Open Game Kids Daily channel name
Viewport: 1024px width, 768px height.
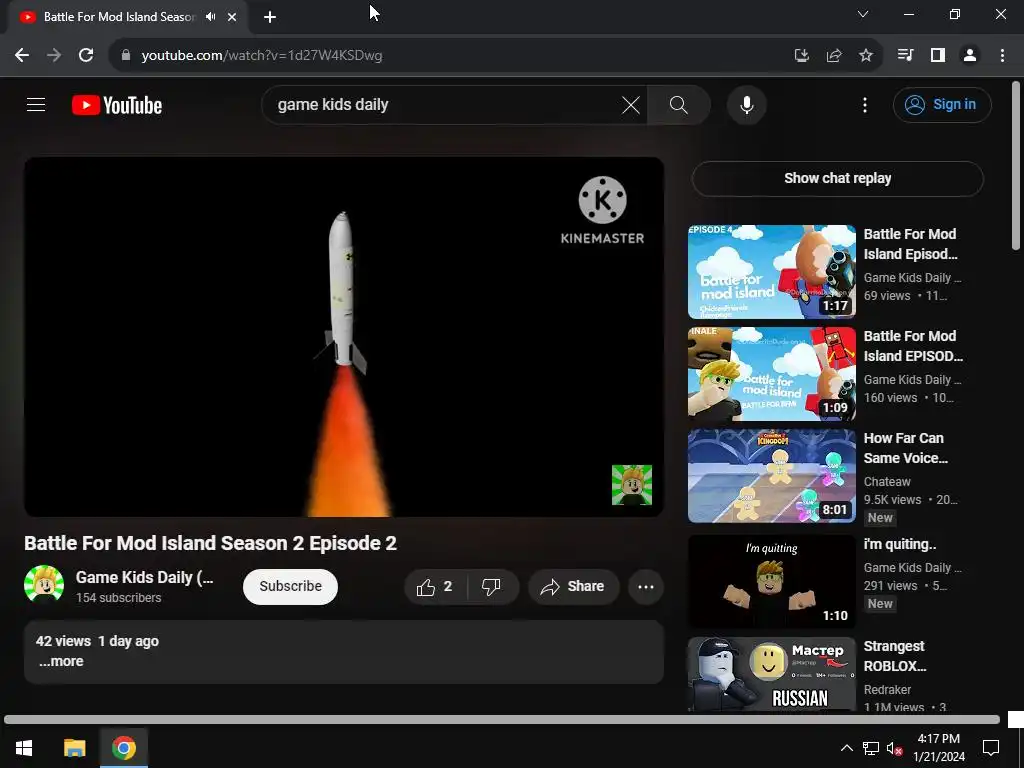click(144, 577)
